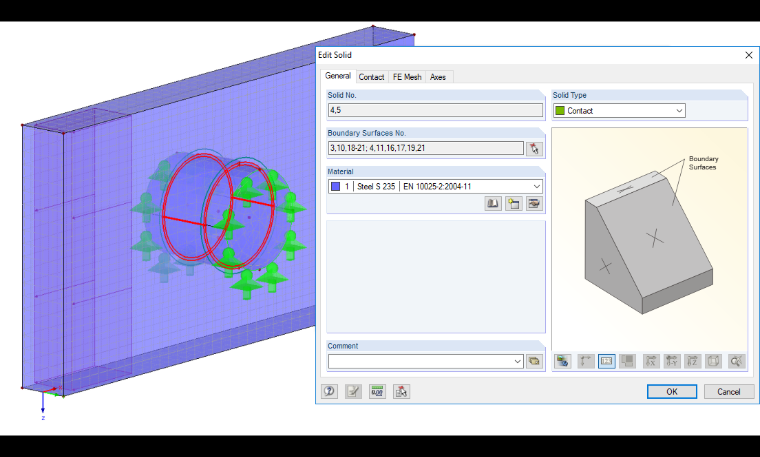760x457 pixels.
Task: Click the pick-solid-in-graphic icon at the dialog's lower left
Action: 401,391
